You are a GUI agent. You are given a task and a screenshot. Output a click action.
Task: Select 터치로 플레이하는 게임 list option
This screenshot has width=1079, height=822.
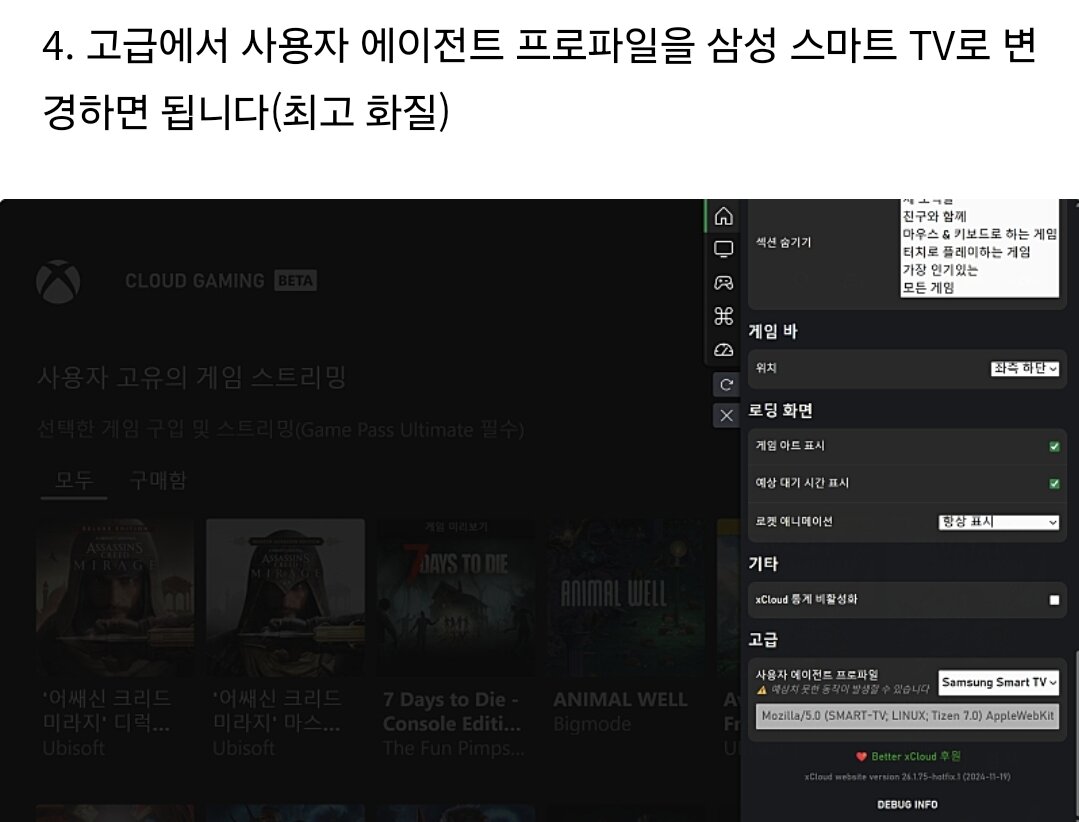966,252
